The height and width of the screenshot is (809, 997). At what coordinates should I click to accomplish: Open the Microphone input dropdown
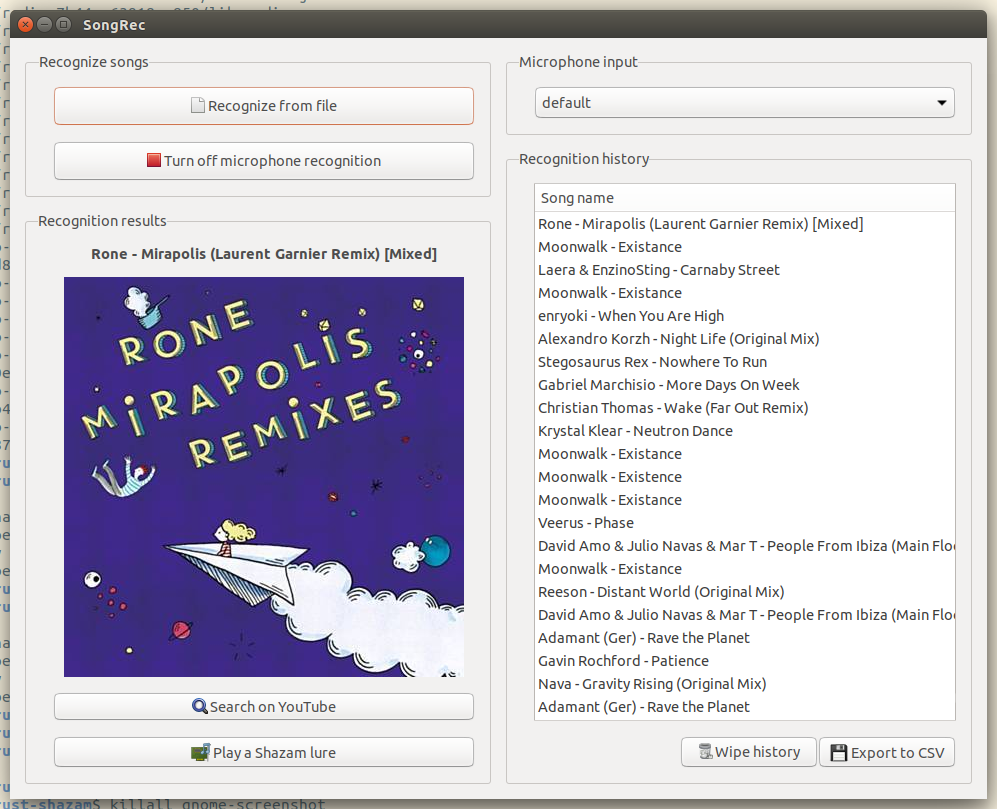pos(744,102)
